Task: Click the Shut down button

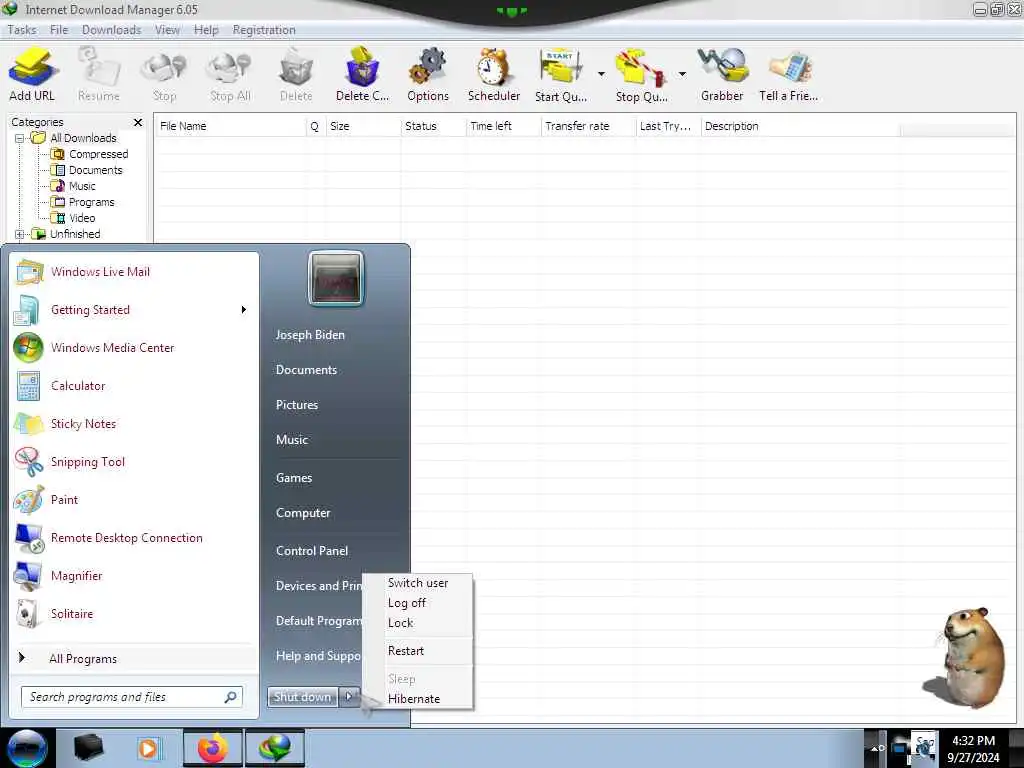Action: click(302, 697)
